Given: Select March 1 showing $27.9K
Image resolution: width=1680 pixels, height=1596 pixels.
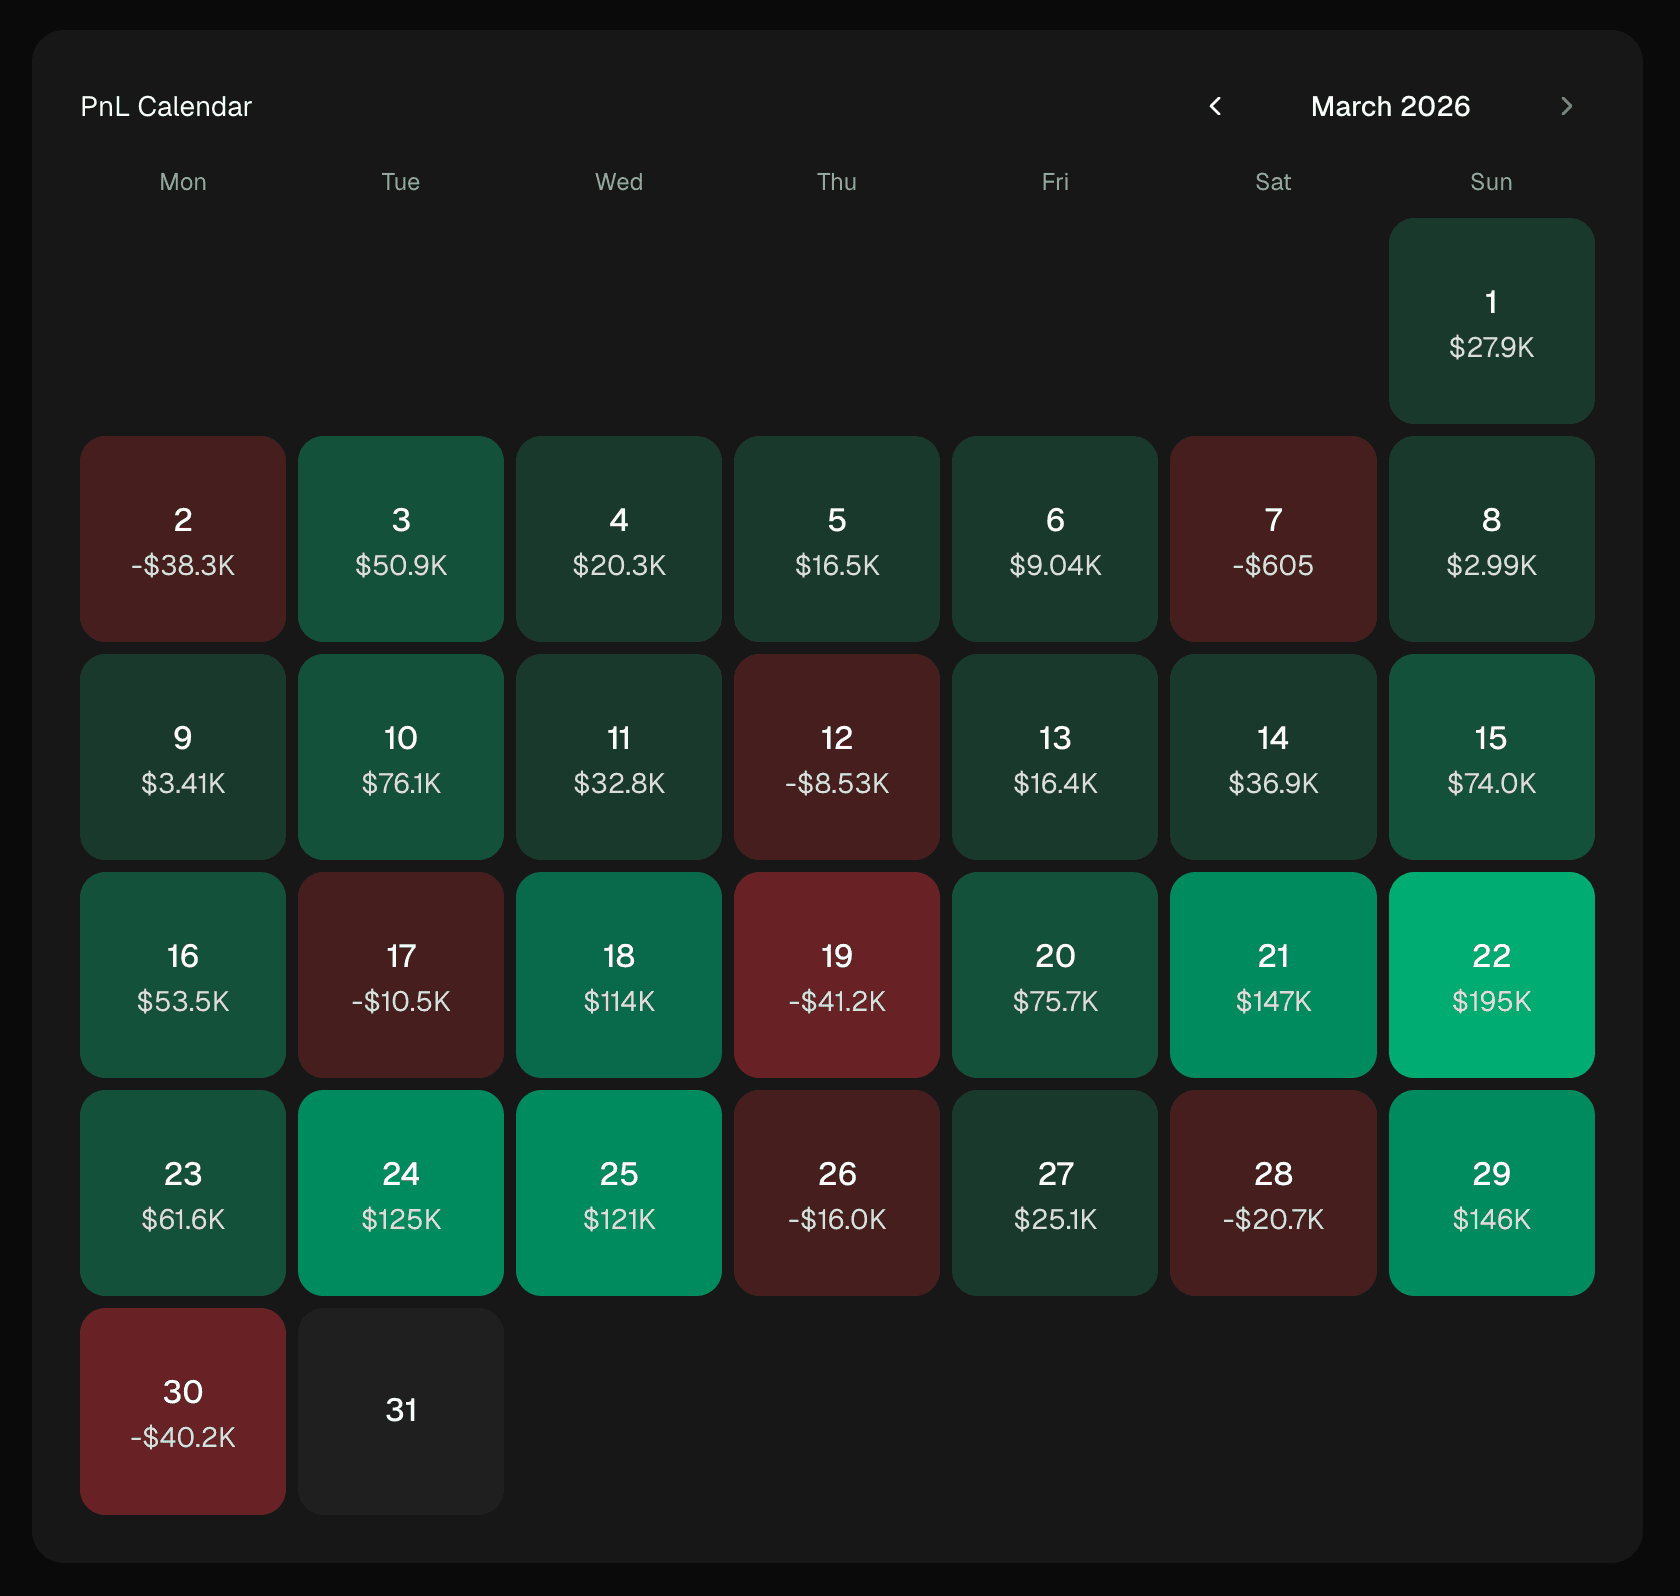Looking at the screenshot, I should pyautogui.click(x=1491, y=322).
